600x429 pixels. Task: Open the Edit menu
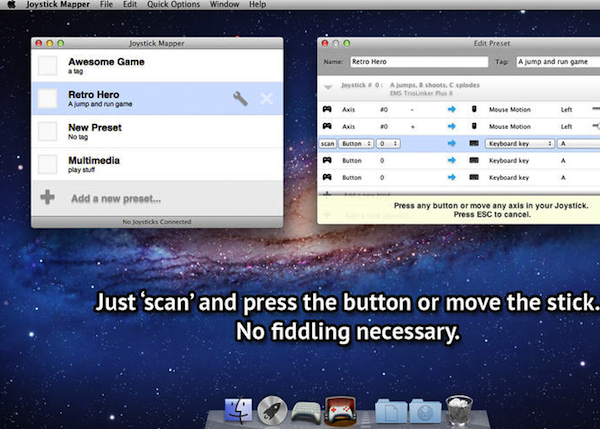[130, 5]
